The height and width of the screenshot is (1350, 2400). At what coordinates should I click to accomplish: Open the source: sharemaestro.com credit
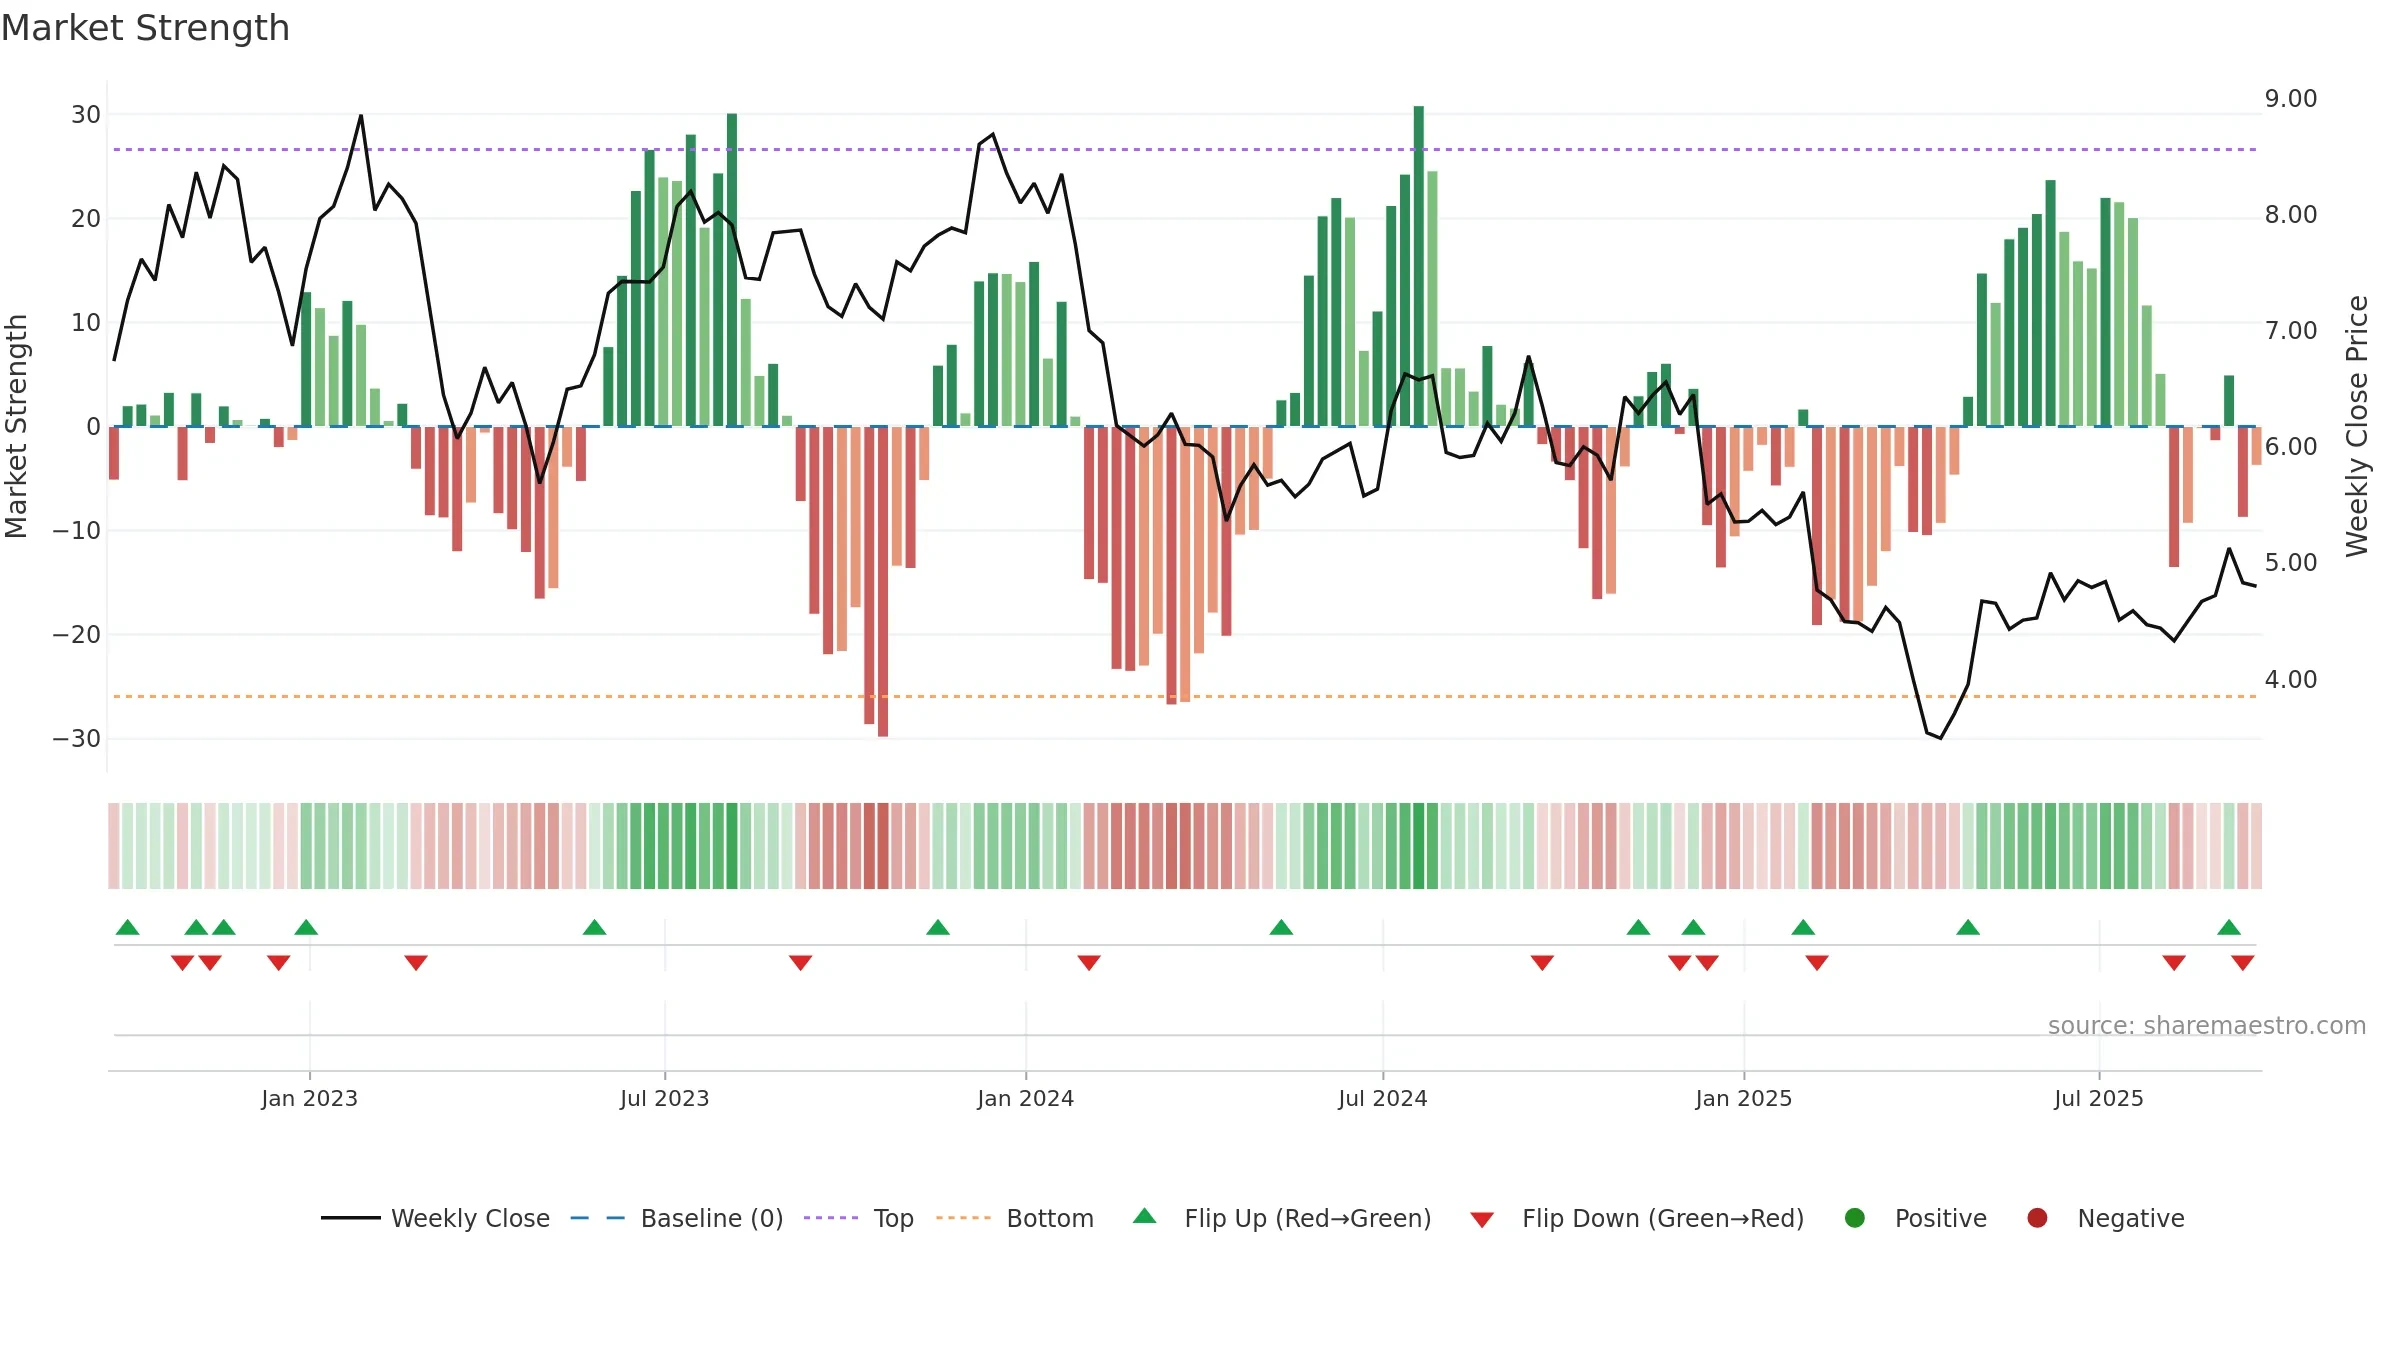tap(2207, 1025)
